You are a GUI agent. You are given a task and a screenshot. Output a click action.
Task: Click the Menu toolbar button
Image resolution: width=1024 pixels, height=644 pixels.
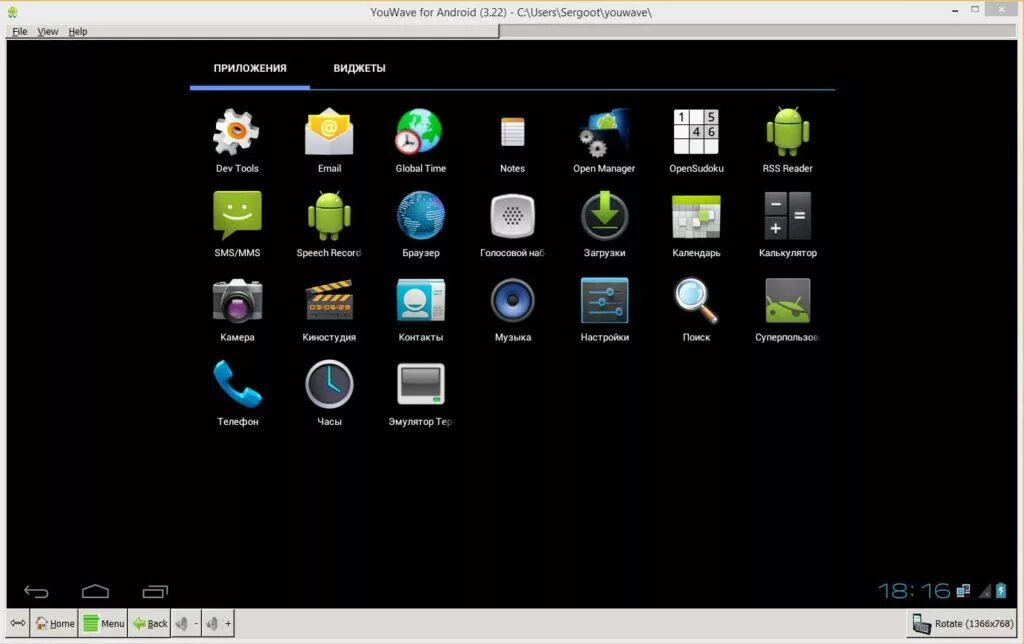click(x=103, y=624)
